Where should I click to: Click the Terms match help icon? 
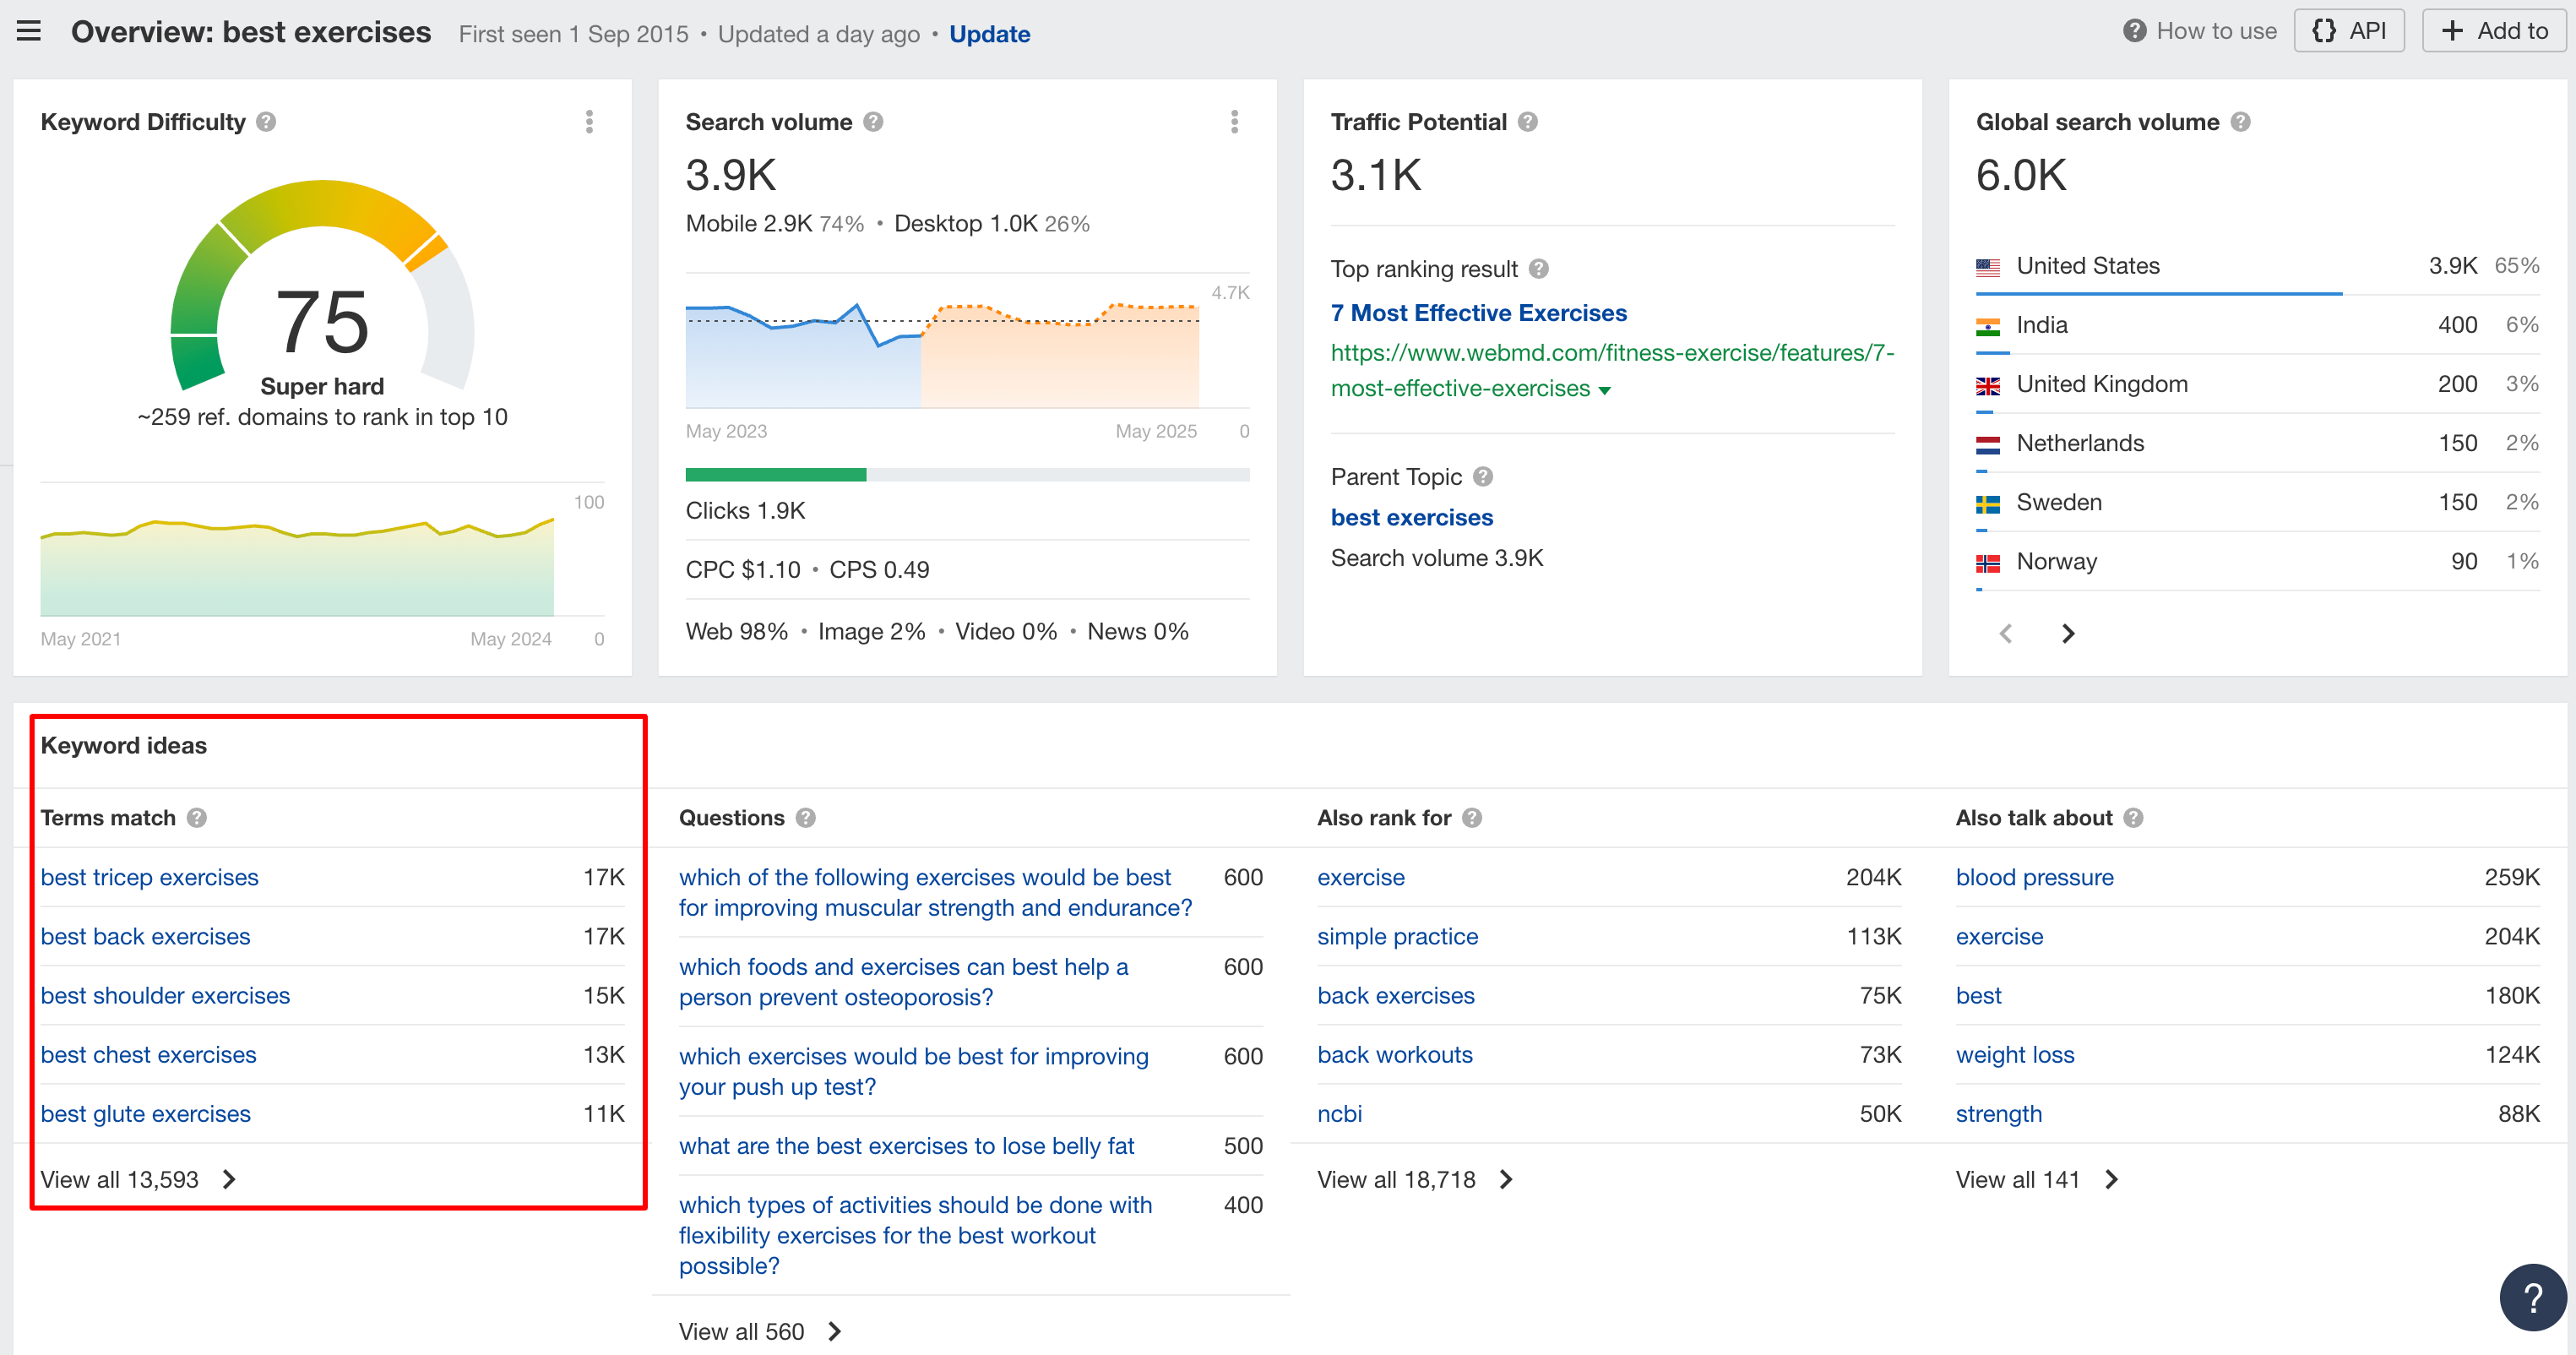197,818
